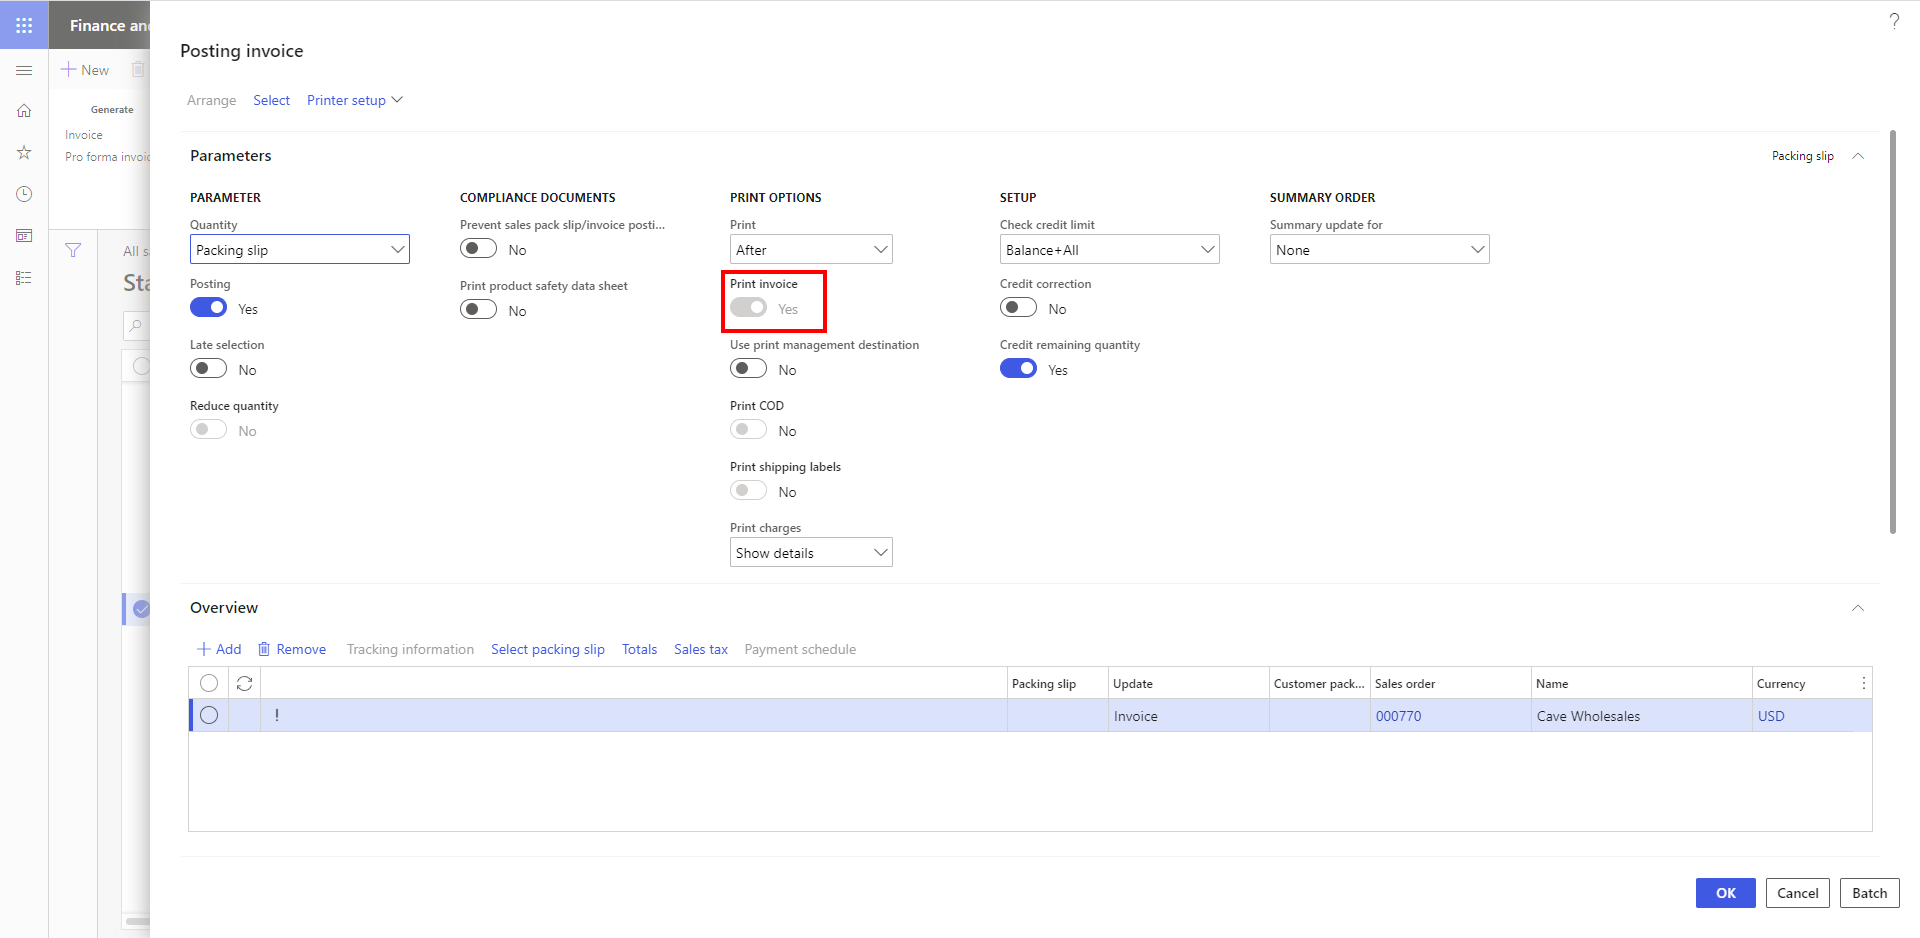
Task: Click the OK button
Action: tap(1726, 893)
